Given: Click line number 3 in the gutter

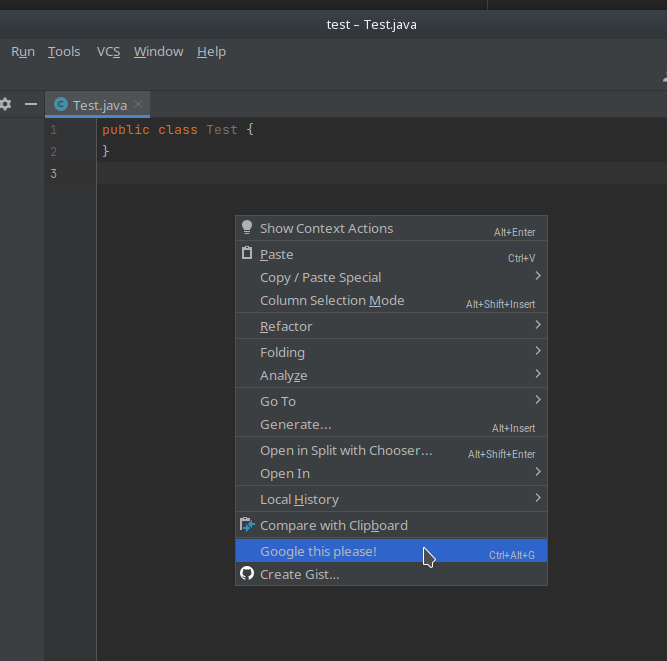Looking at the screenshot, I should [x=54, y=174].
